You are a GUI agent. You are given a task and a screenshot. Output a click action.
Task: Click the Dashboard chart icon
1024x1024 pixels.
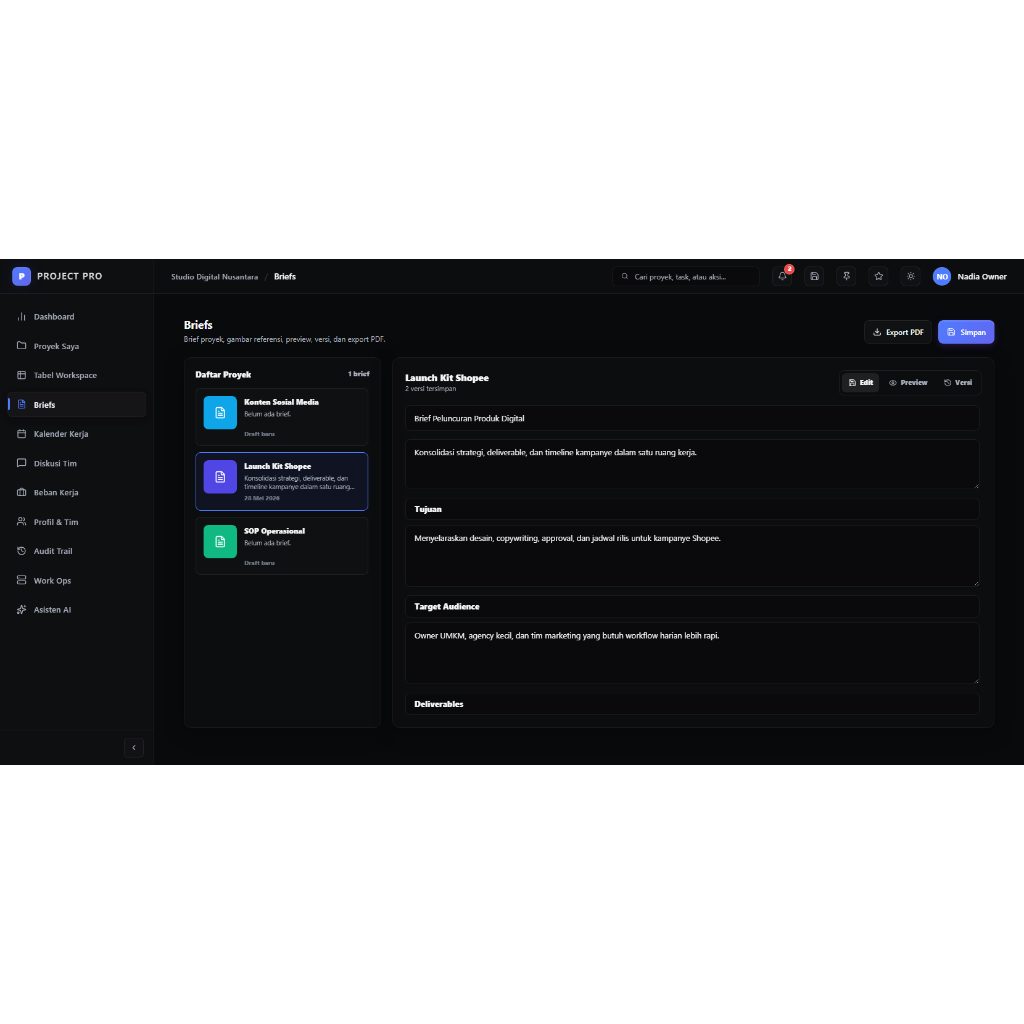22,317
